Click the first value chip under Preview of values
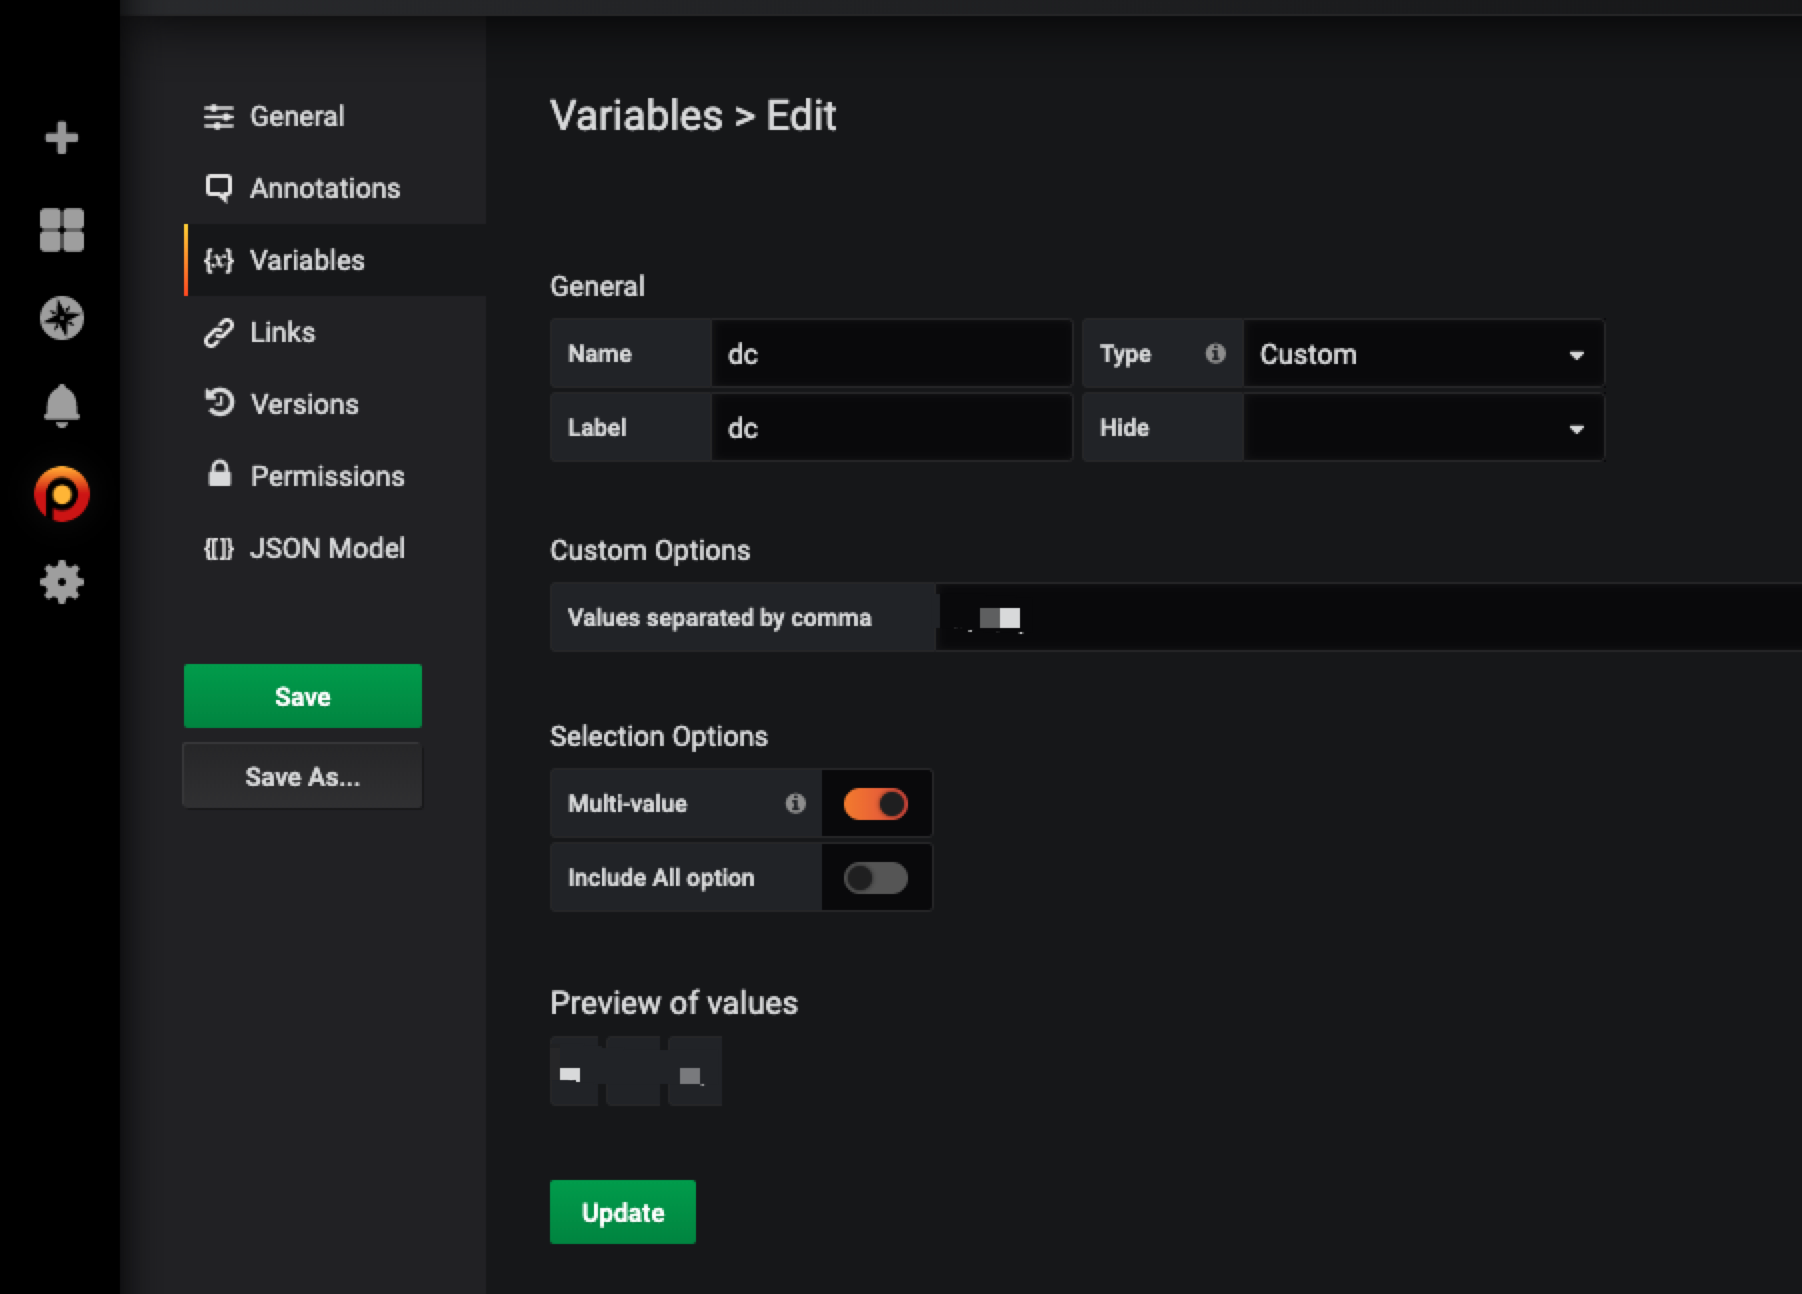 [x=572, y=1070]
